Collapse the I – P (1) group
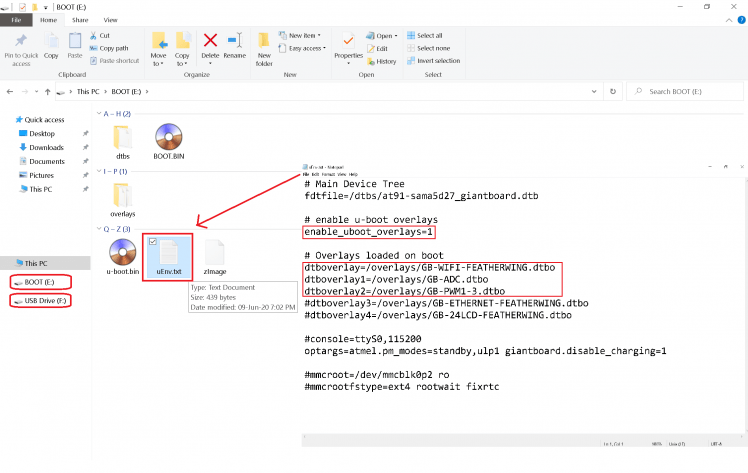This screenshot has height=473, width=748. pos(99,171)
